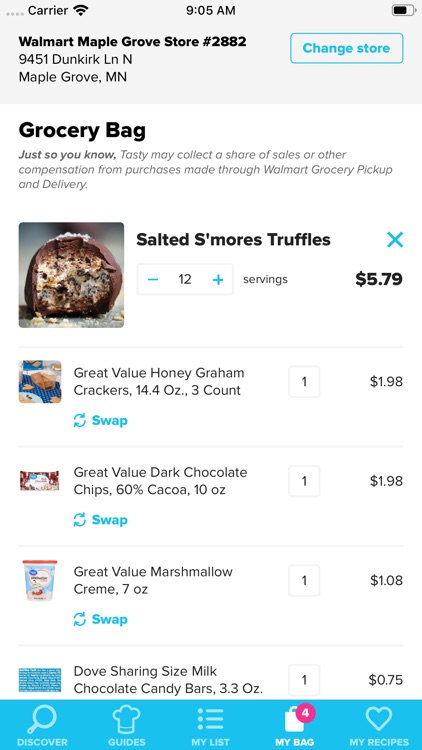Viewport: 422px width, 750px height.
Task: Tap Marshmallow Creme product thumbnail
Action: click(x=40, y=581)
